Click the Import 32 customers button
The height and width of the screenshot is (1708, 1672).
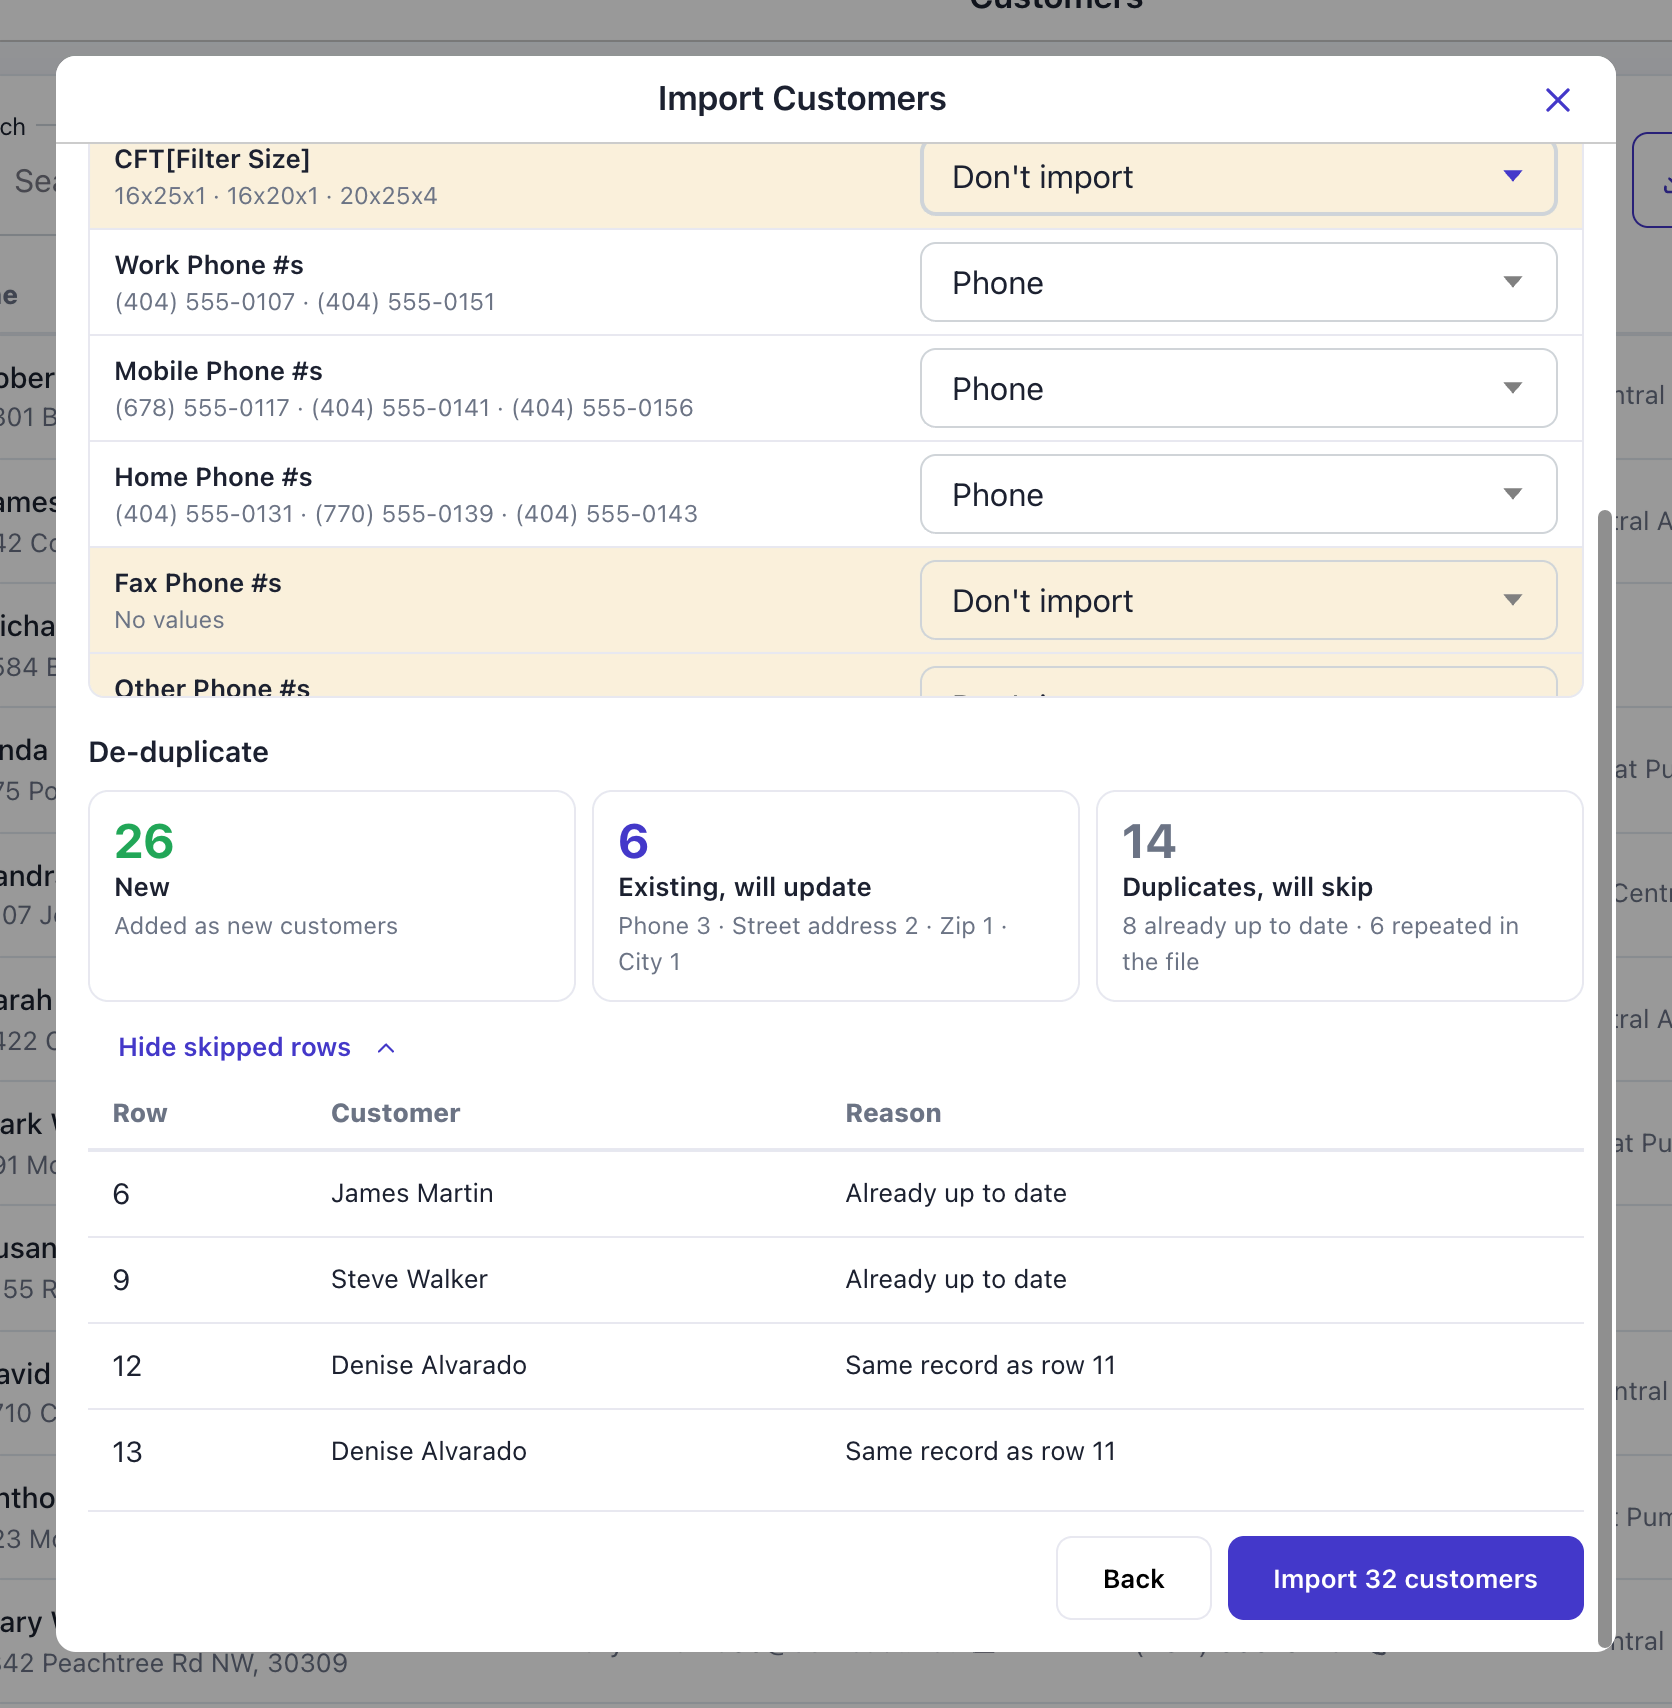(1405, 1578)
